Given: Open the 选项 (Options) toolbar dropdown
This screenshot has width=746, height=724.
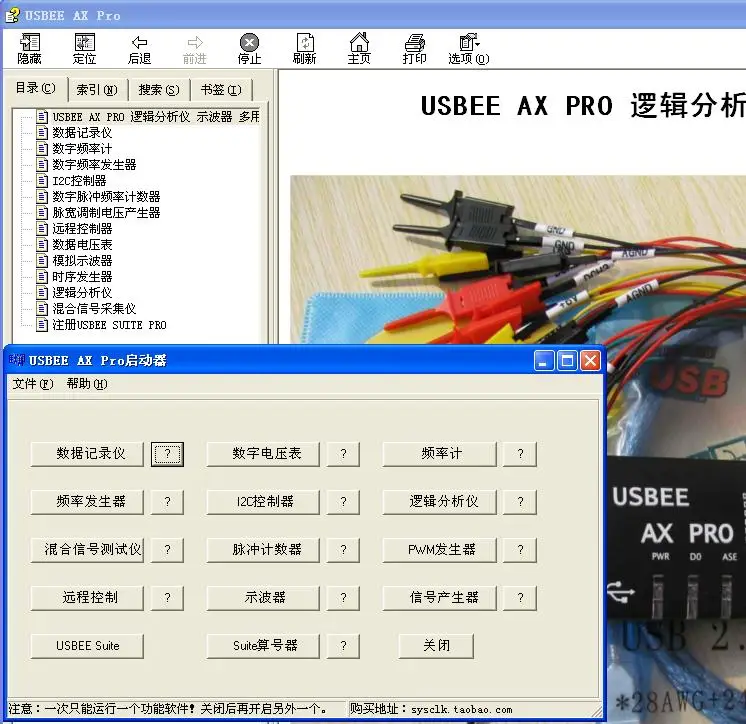Looking at the screenshot, I should [x=469, y=49].
